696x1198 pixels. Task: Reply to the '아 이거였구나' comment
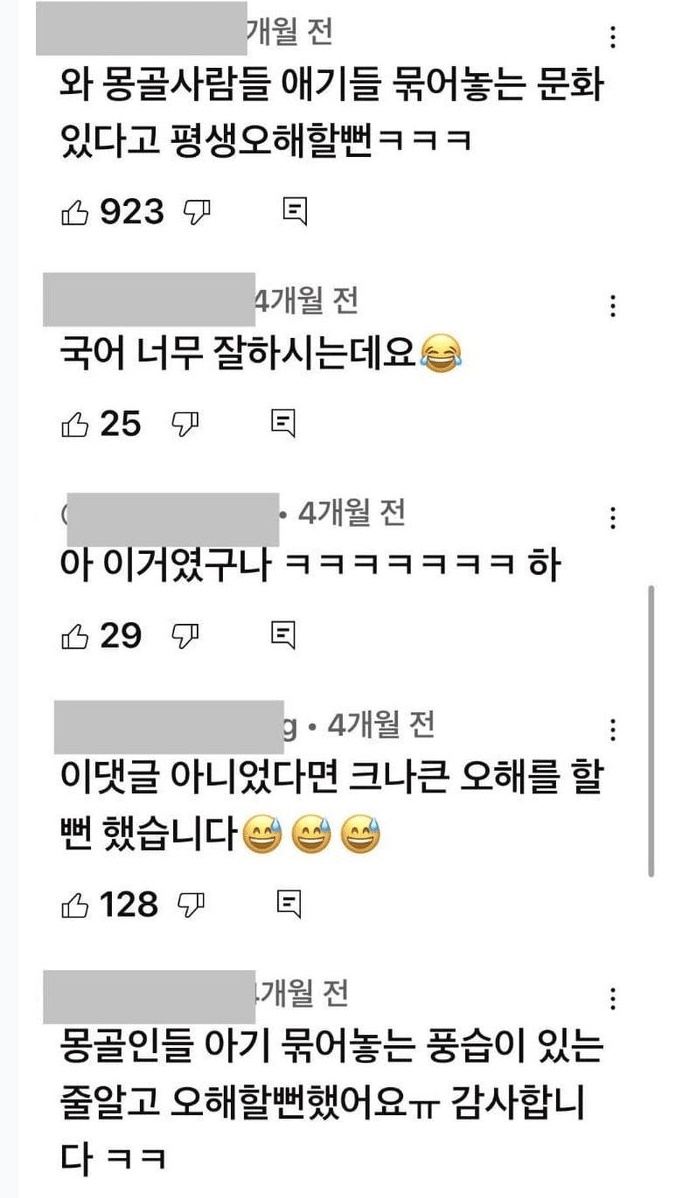[283, 634]
